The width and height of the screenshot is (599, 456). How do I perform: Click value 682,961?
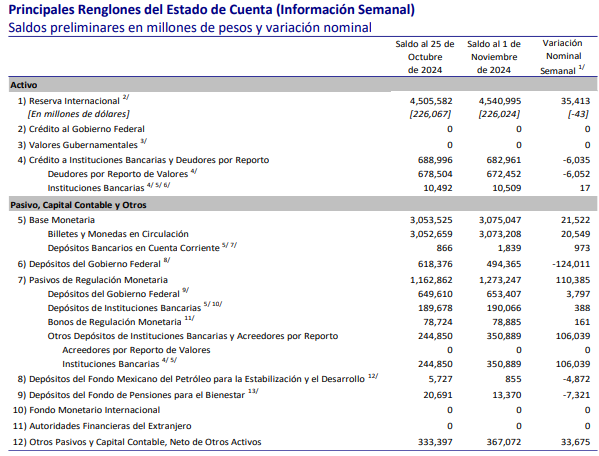pyautogui.click(x=503, y=160)
